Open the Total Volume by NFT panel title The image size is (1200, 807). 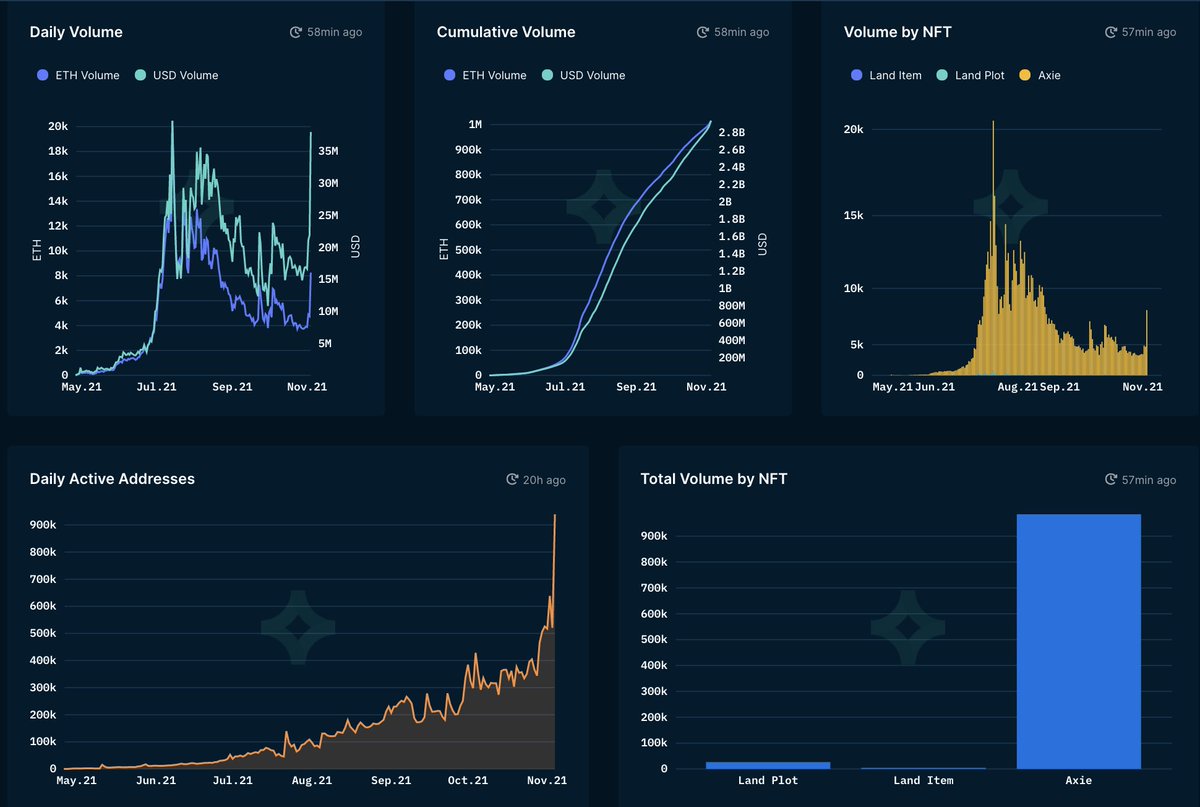click(714, 479)
